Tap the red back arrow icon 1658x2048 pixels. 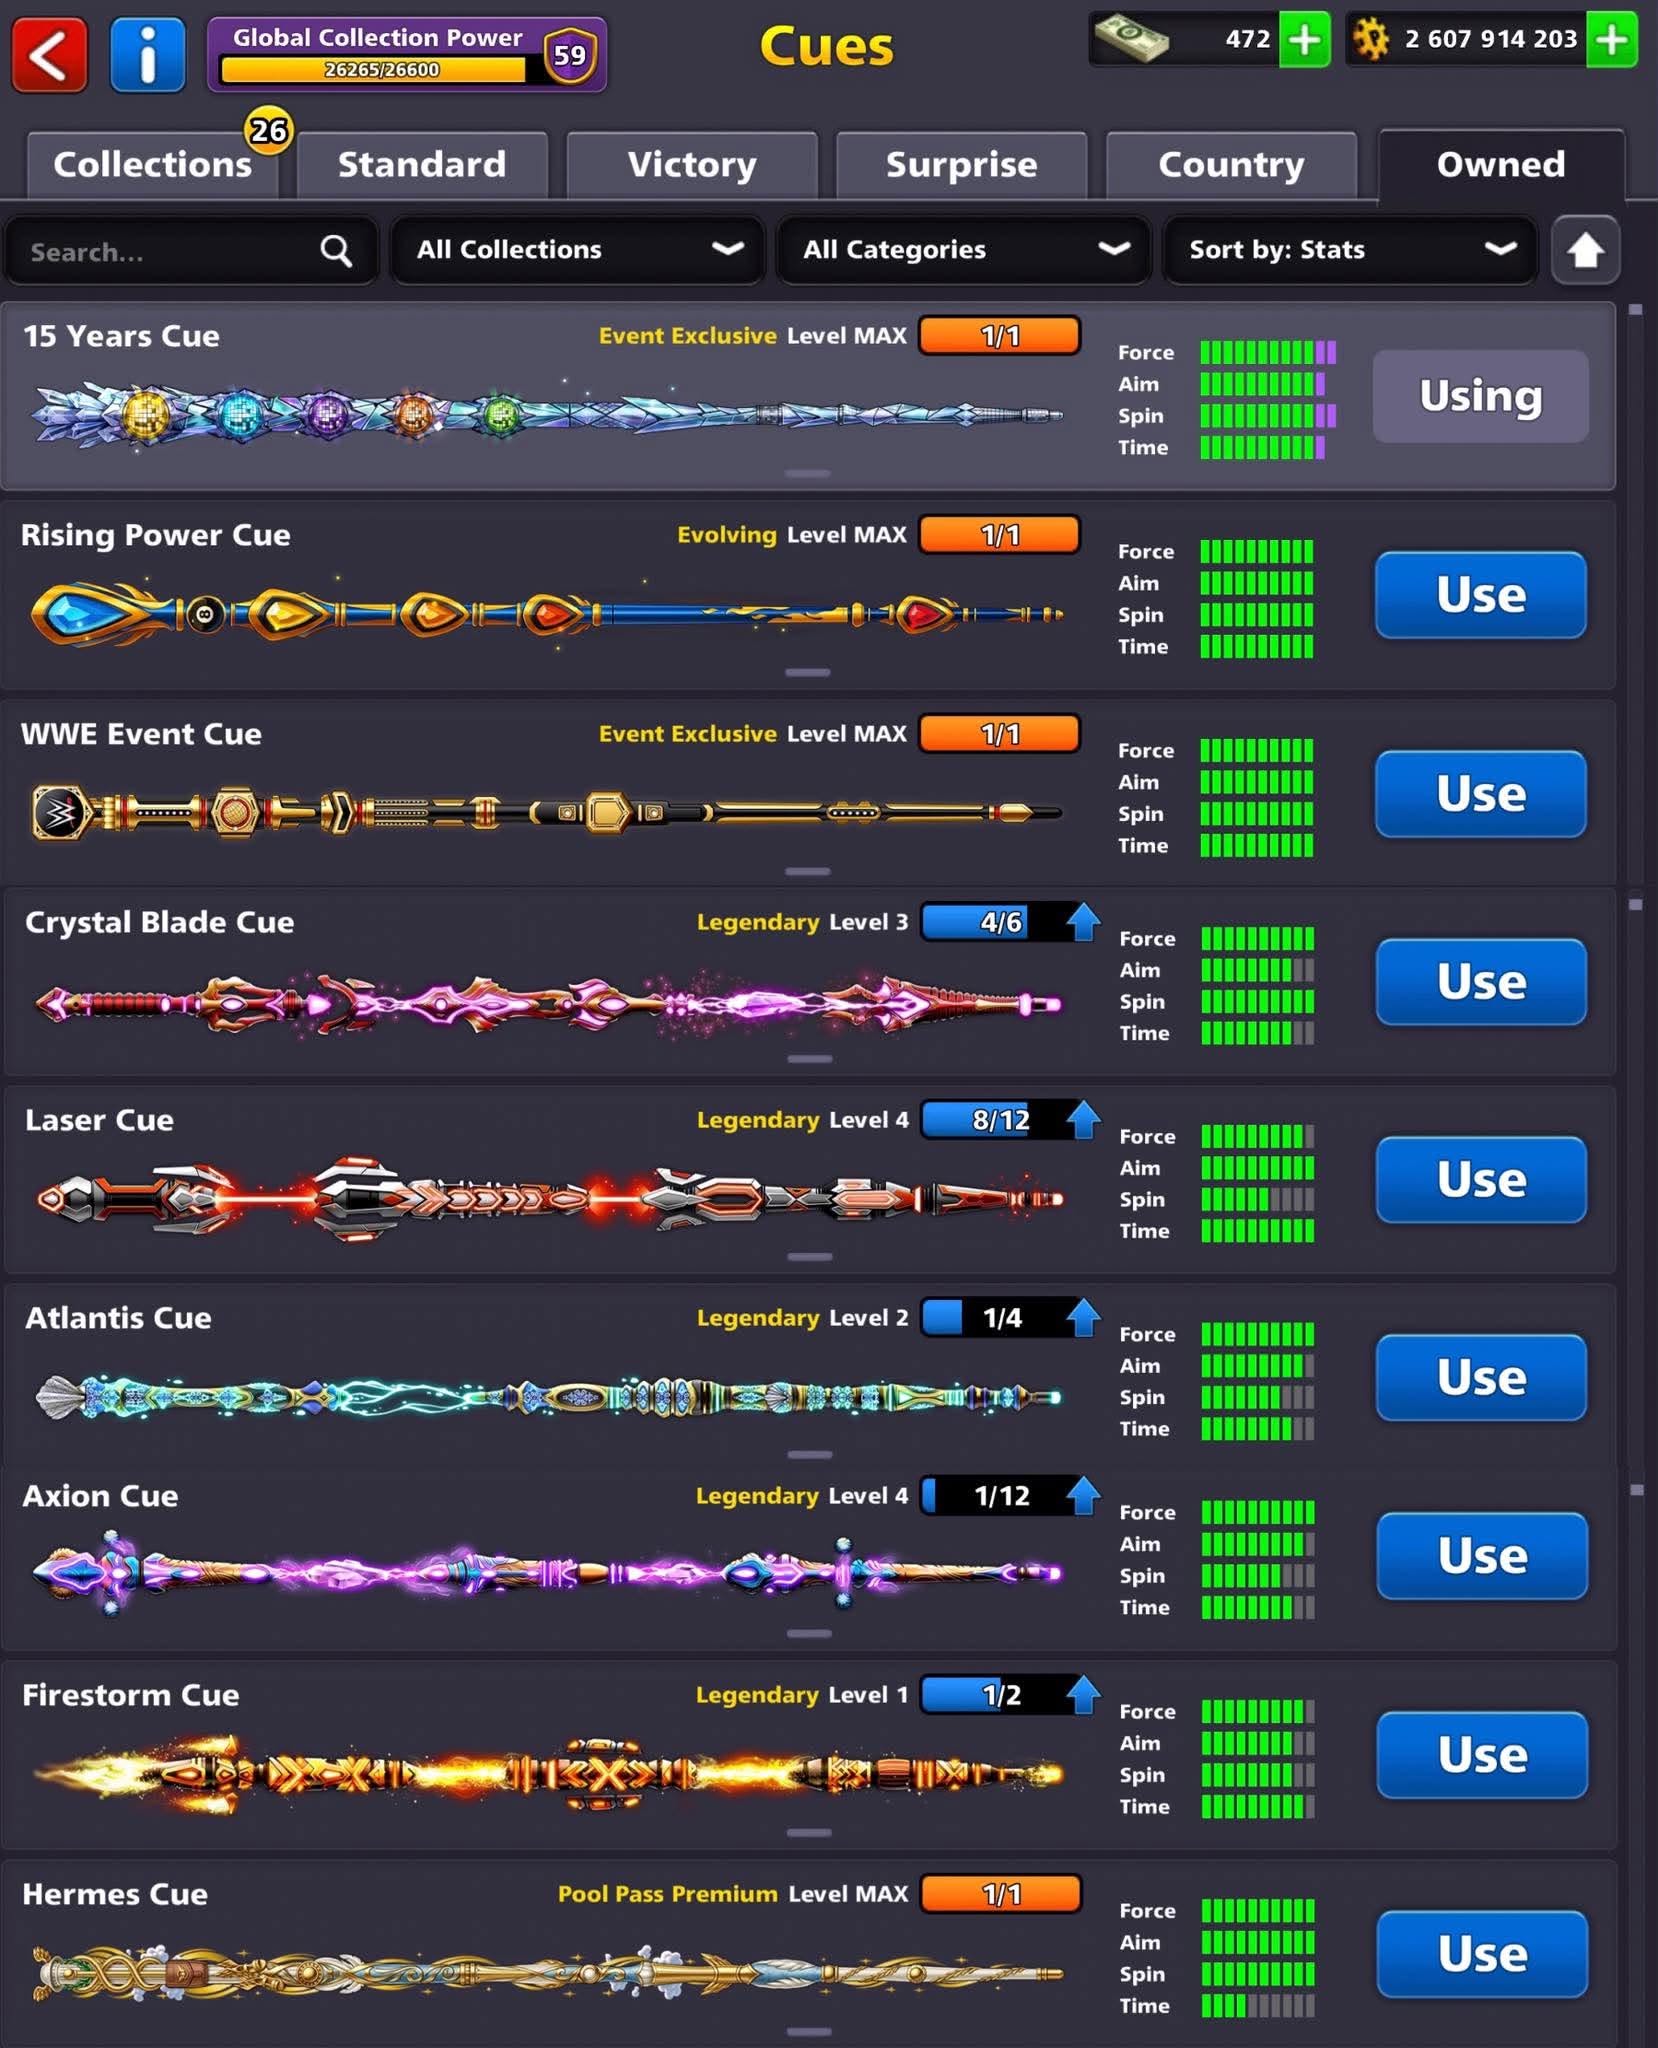[49, 54]
